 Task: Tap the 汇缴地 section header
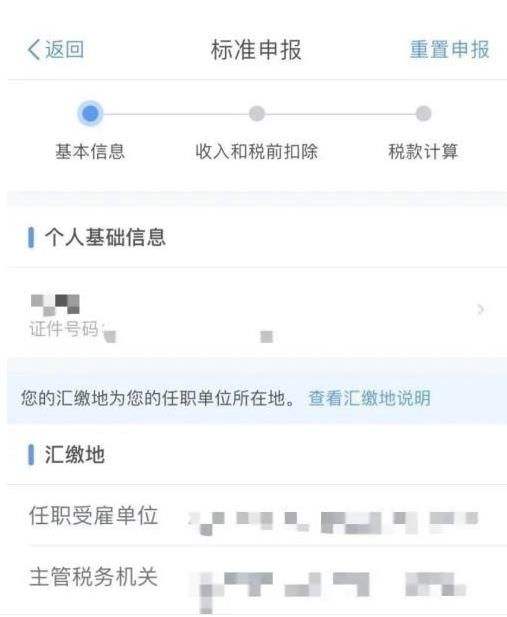point(74,454)
